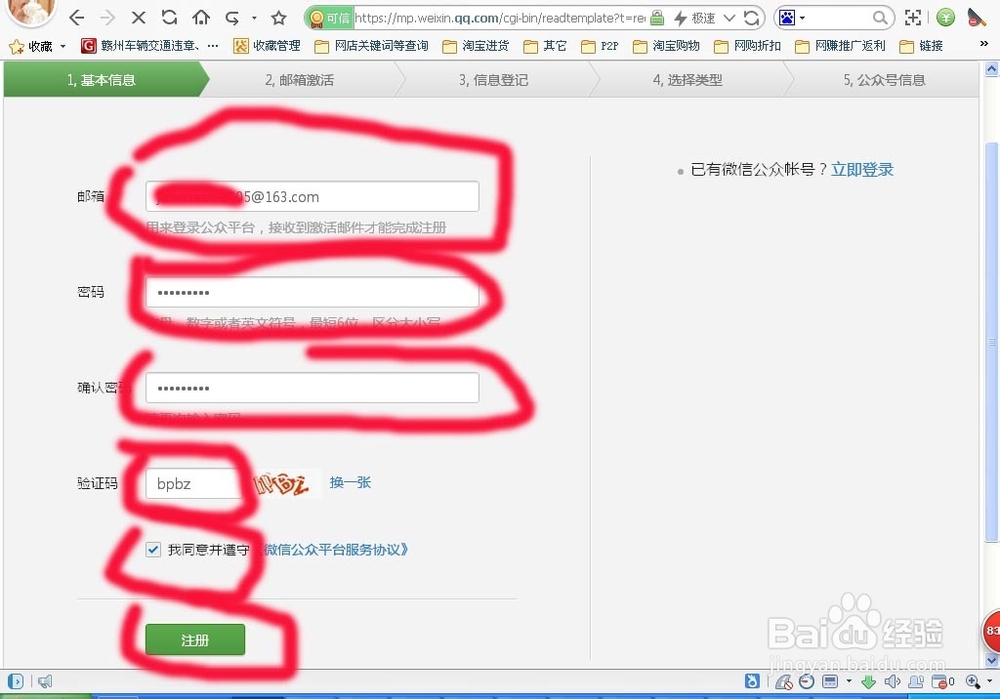Open the 其它 bookmark folder
This screenshot has width=1000, height=699.
point(545,46)
